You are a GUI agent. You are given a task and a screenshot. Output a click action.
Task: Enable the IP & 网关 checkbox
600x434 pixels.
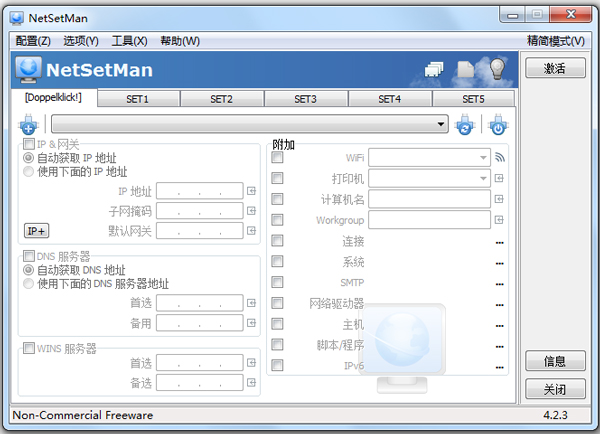29,144
